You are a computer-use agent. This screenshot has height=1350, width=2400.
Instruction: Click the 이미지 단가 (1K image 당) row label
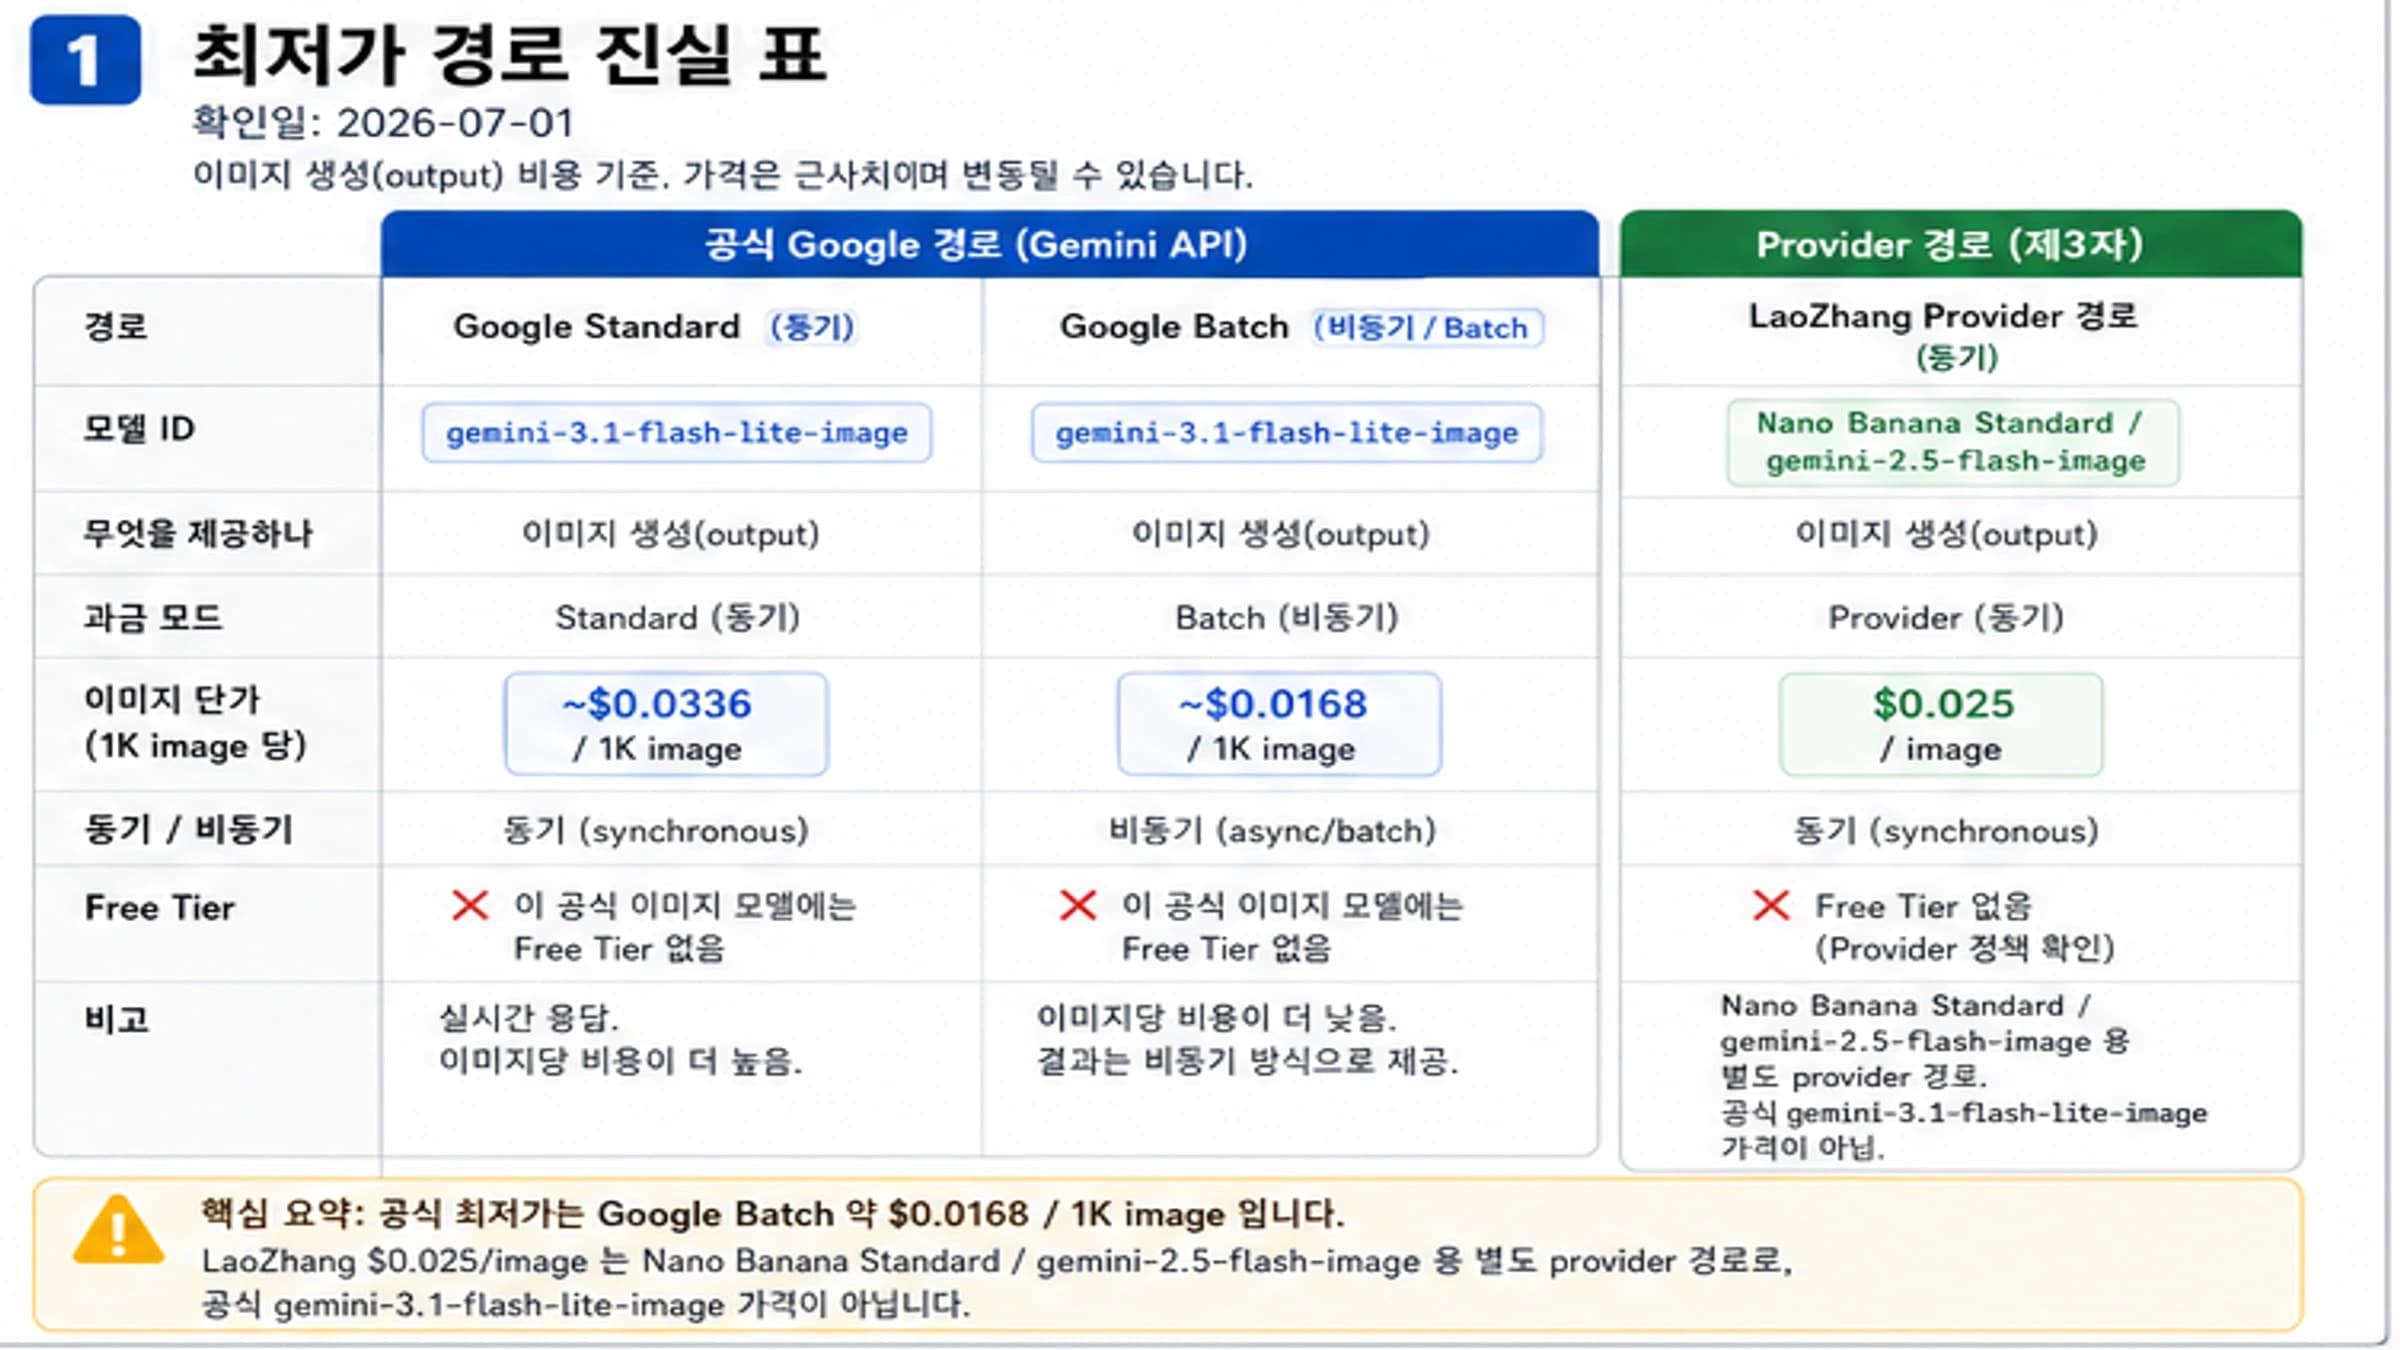pos(195,722)
